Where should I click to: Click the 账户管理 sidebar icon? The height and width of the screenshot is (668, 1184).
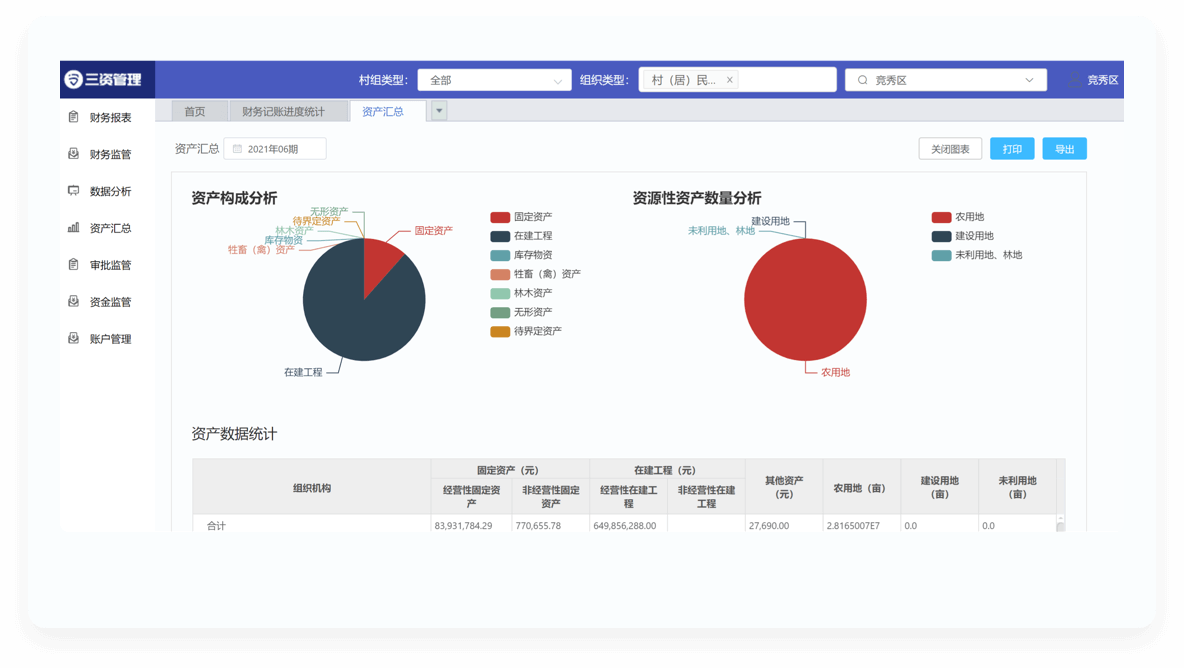73,339
